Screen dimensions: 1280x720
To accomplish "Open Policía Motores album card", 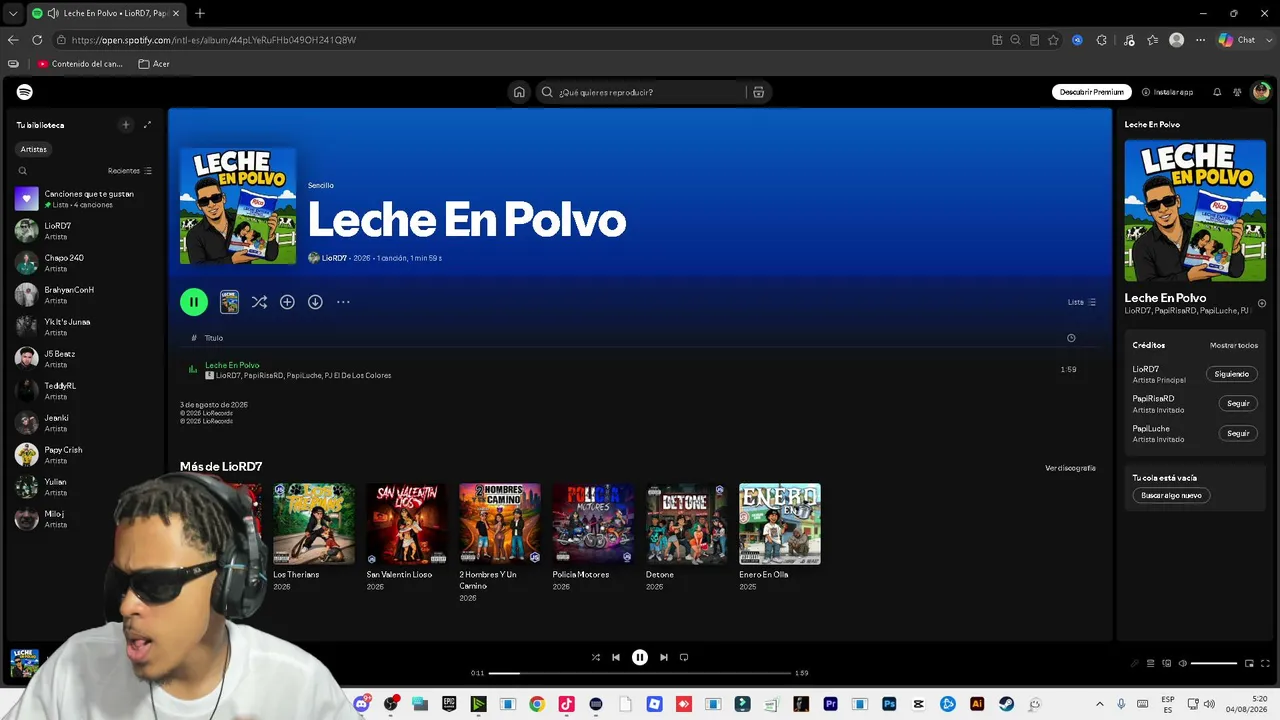I will tap(593, 538).
